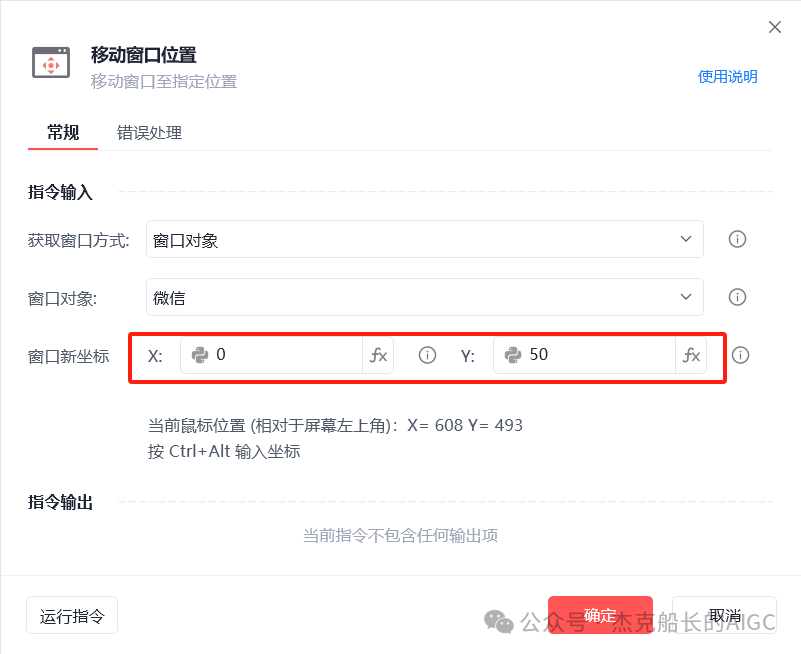Click the info icon beside 获取窗口方式
Screen dimensions: 801x654
pyautogui.click(x=737, y=239)
